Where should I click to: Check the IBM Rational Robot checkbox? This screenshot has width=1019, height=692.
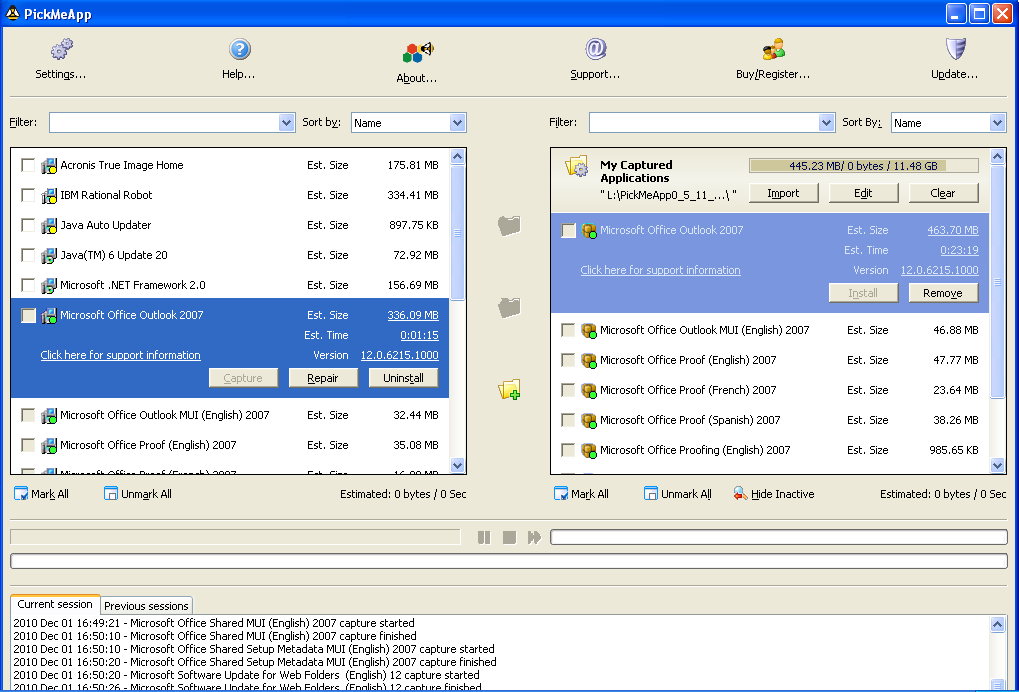28,195
